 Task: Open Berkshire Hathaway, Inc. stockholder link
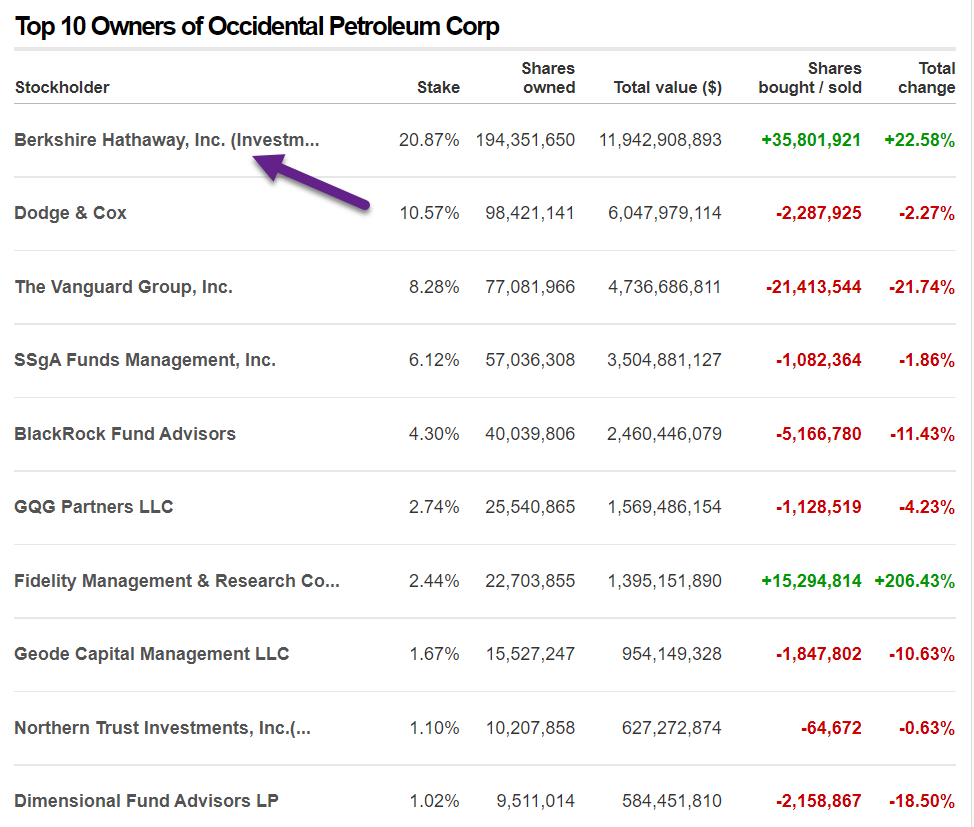pos(166,140)
